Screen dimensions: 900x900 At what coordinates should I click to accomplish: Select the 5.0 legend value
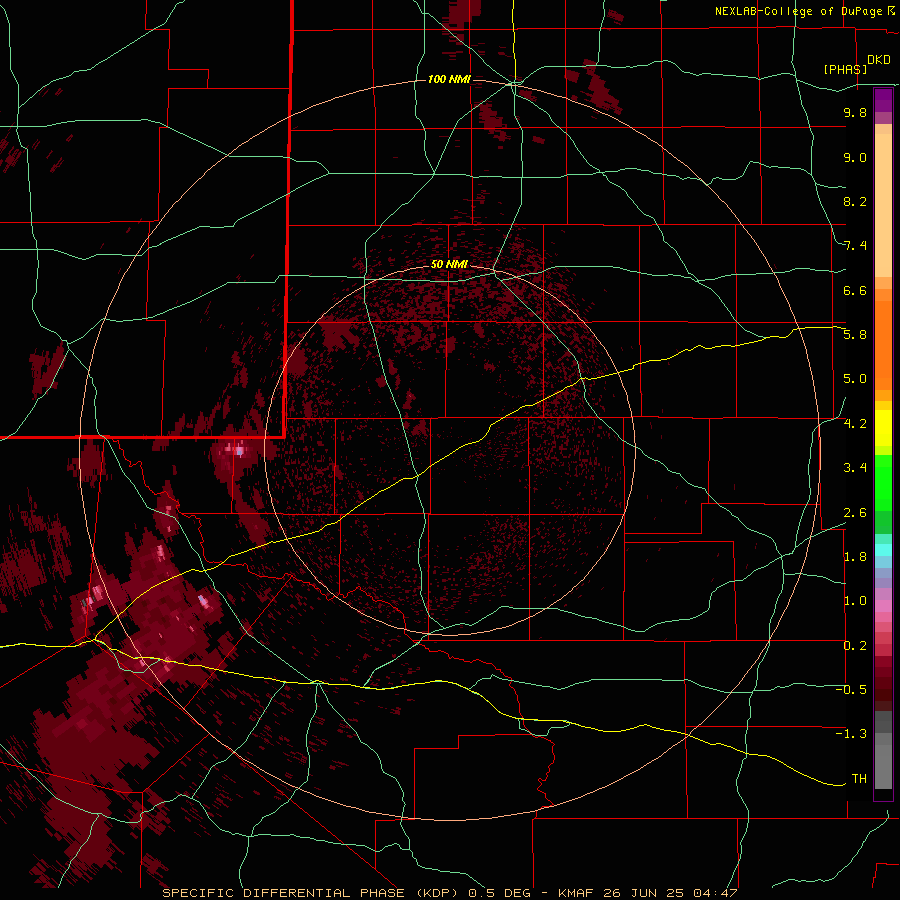tap(855, 379)
